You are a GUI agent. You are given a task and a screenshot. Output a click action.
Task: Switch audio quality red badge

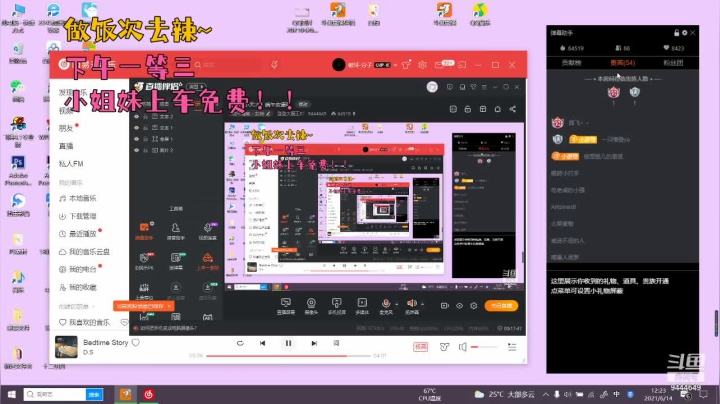421,347
